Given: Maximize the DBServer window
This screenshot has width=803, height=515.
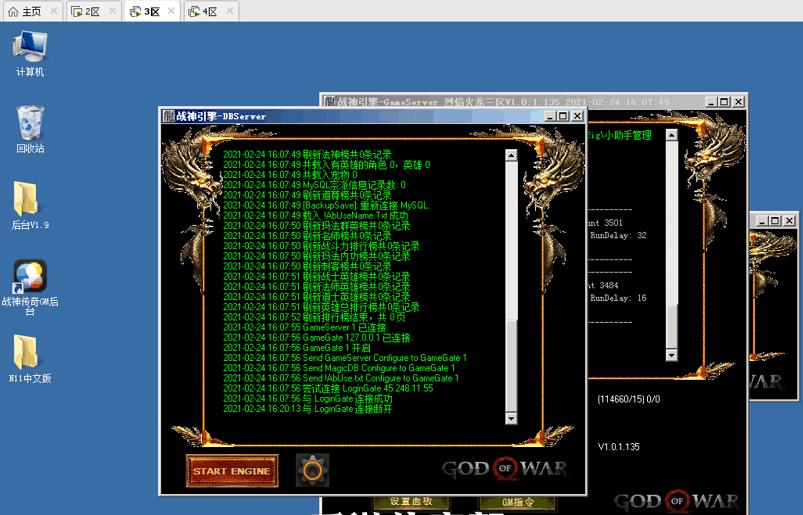Looking at the screenshot, I should pos(563,116).
